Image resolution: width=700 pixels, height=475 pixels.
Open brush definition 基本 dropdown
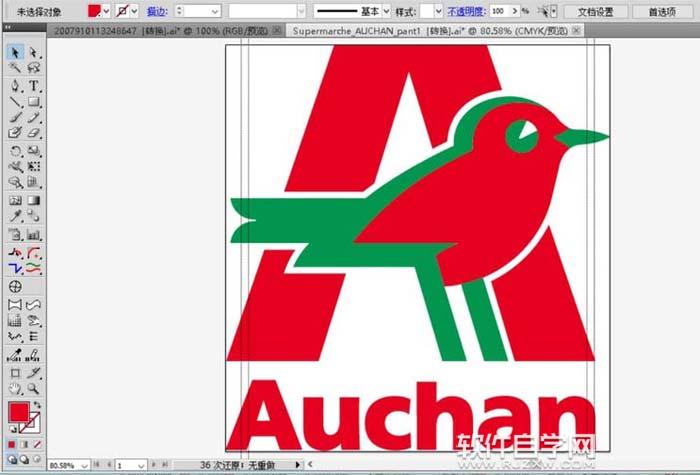[x=387, y=11]
